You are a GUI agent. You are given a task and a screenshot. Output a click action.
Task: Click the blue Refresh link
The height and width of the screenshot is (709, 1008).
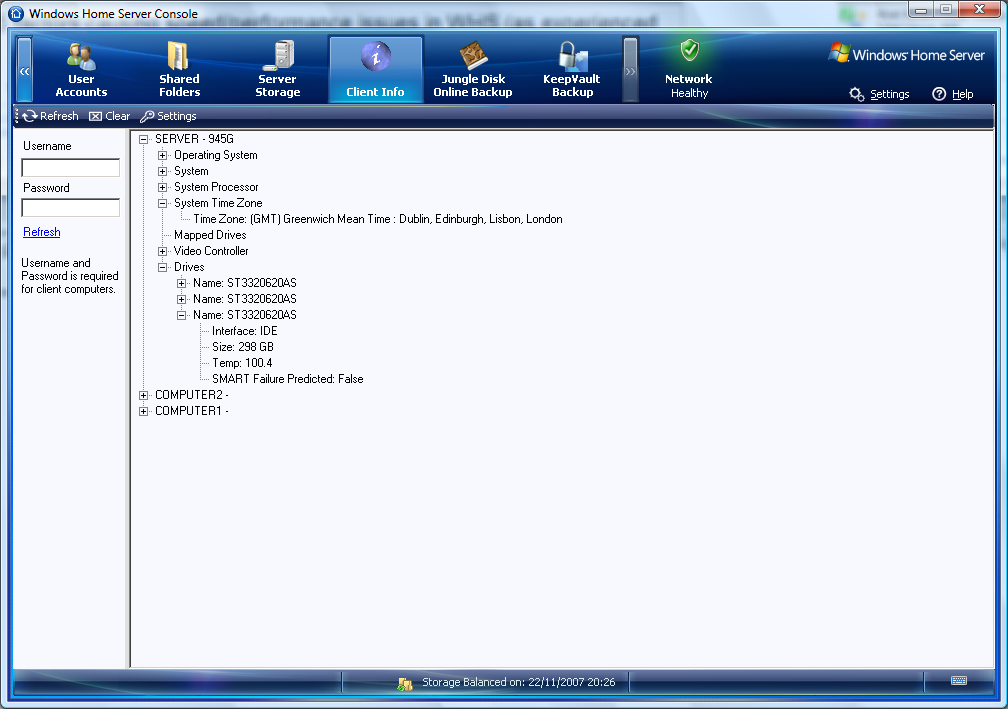click(42, 232)
